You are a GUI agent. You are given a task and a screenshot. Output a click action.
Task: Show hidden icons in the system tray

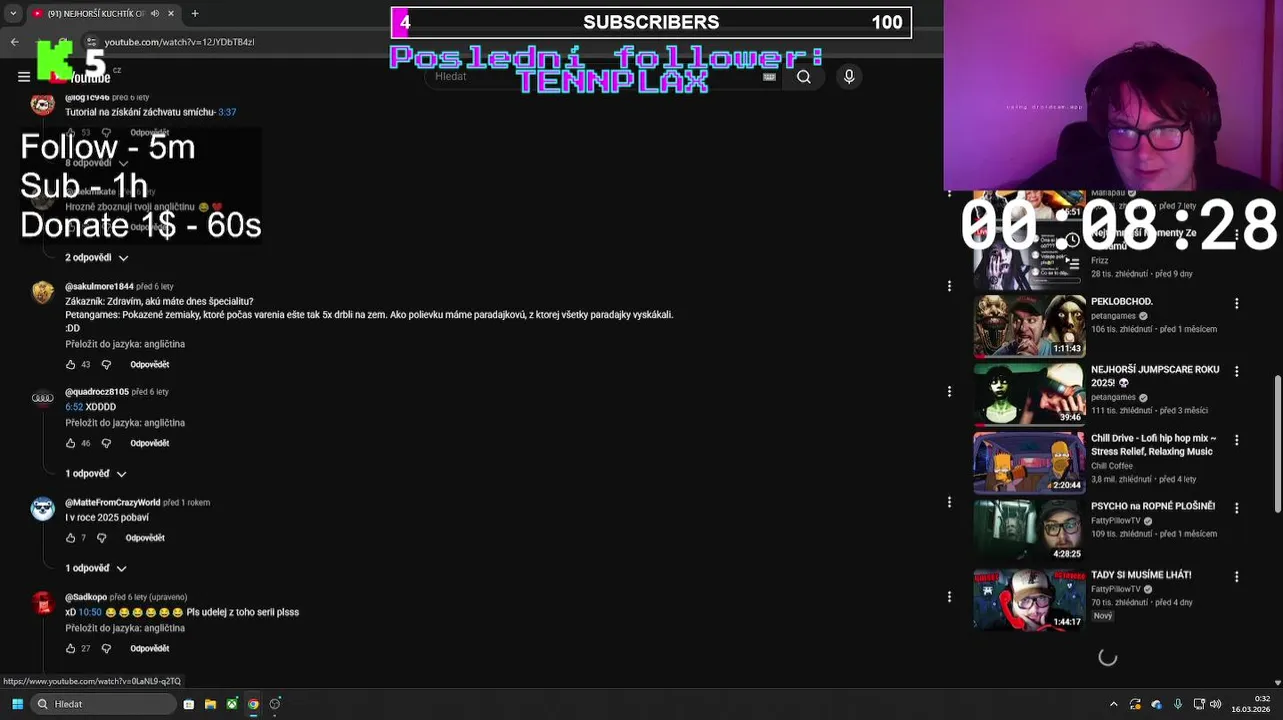(x=1113, y=704)
